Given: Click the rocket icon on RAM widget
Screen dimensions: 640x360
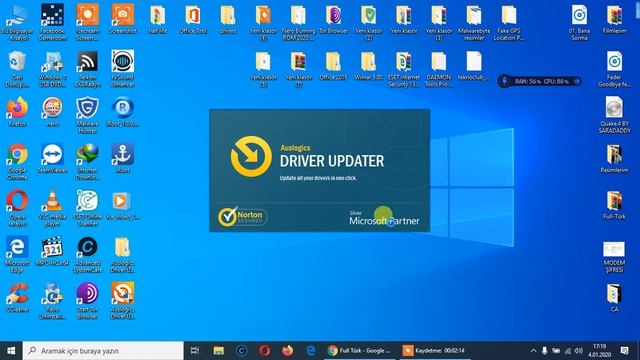Looking at the screenshot, I should pyautogui.click(x=504, y=81).
